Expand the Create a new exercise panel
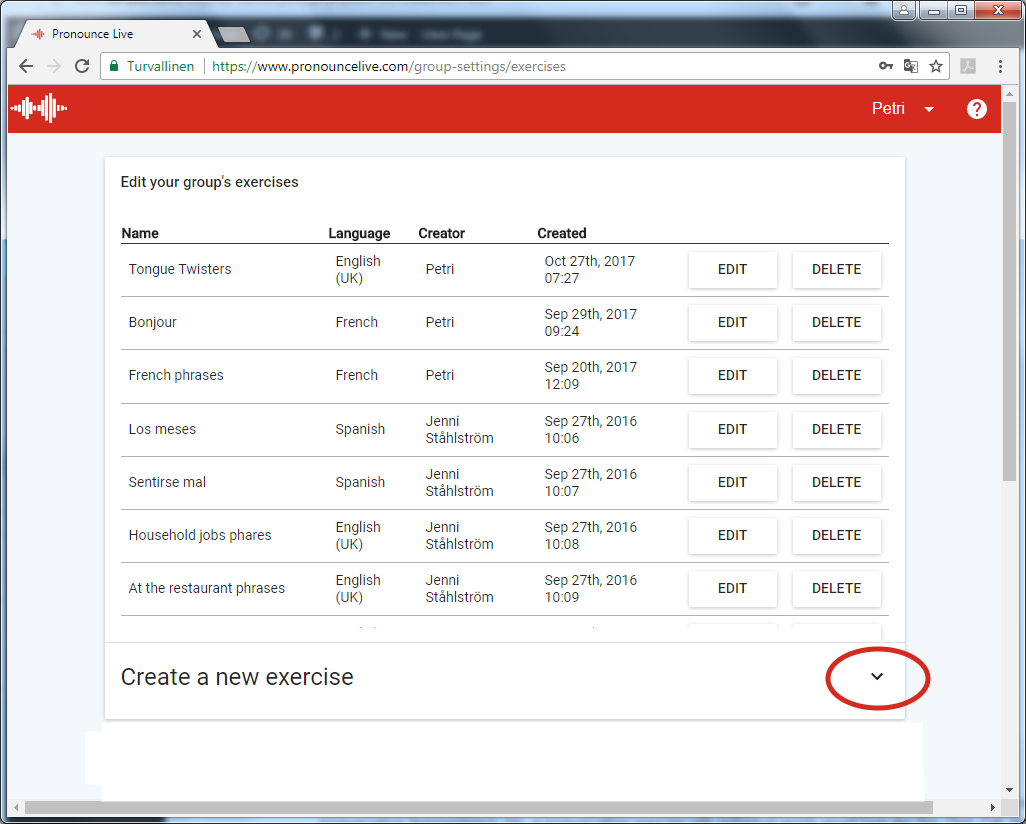 [877, 677]
